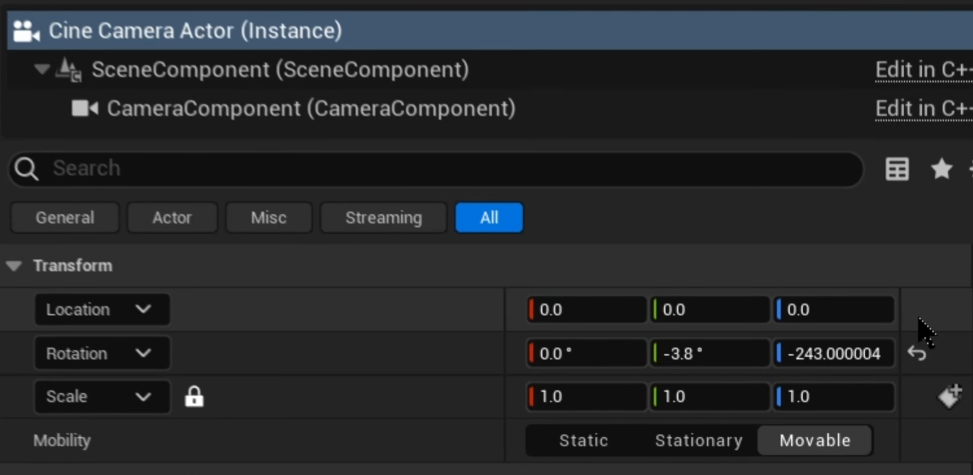Click the search magnifier icon

point(27,169)
